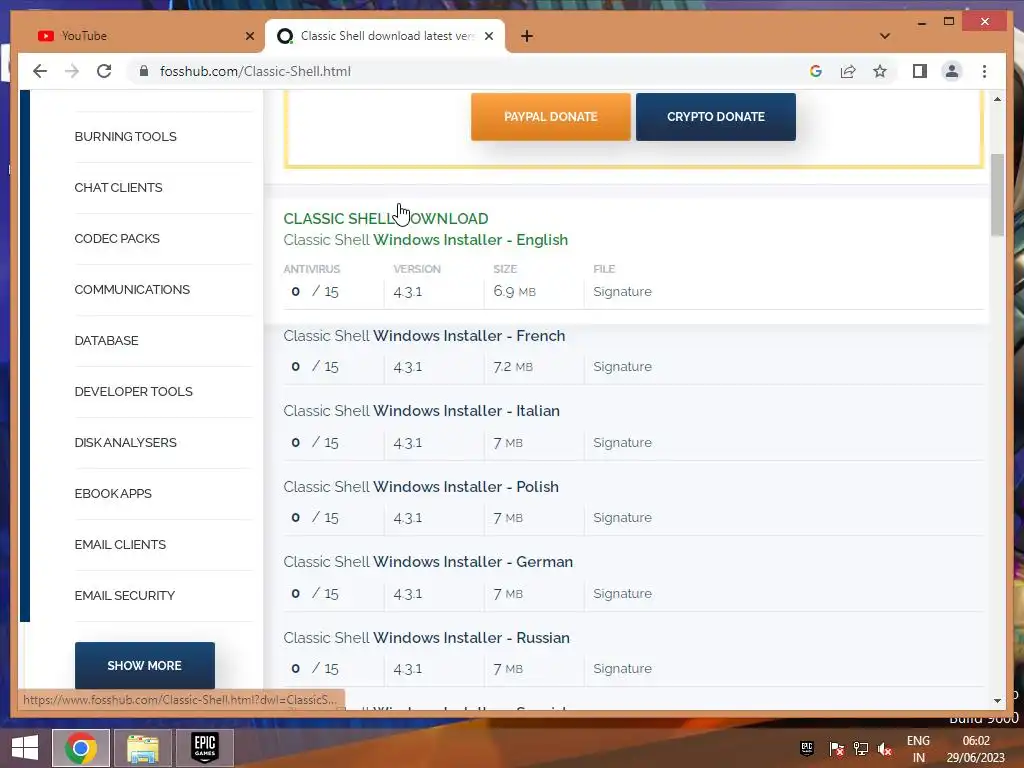Open Signature for English installer
1024x768 pixels.
point(622,291)
